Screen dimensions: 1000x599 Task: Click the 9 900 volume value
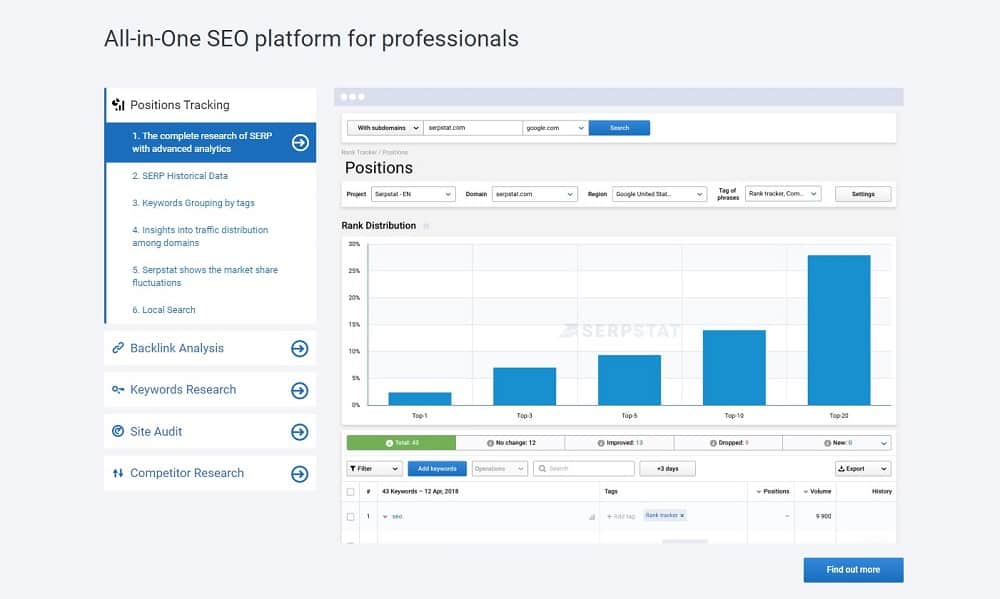(x=823, y=516)
